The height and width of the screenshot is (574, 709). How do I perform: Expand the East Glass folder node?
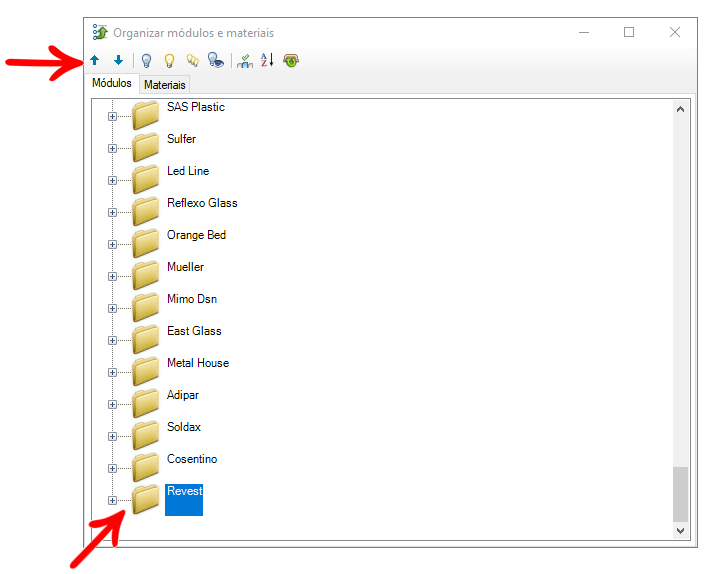click(x=113, y=341)
